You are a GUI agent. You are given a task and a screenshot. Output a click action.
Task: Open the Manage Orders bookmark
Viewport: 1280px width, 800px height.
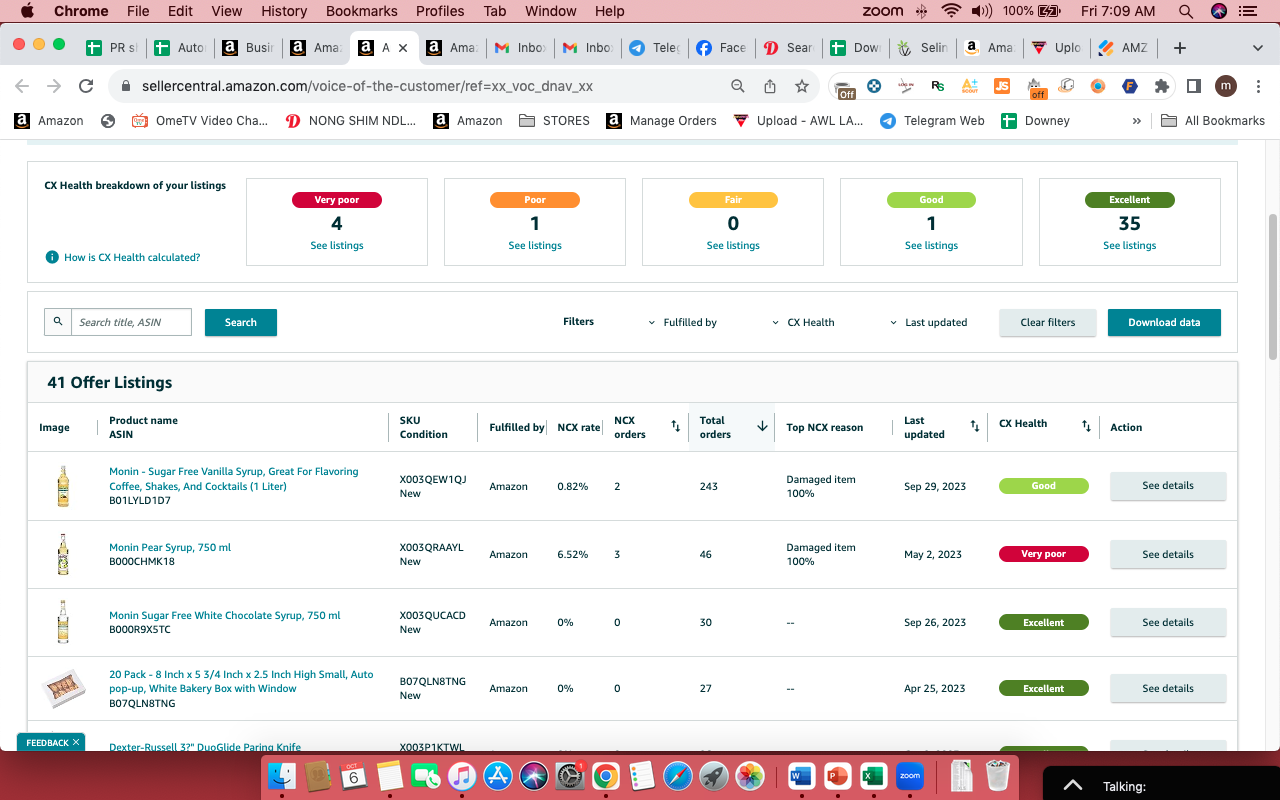pos(660,121)
